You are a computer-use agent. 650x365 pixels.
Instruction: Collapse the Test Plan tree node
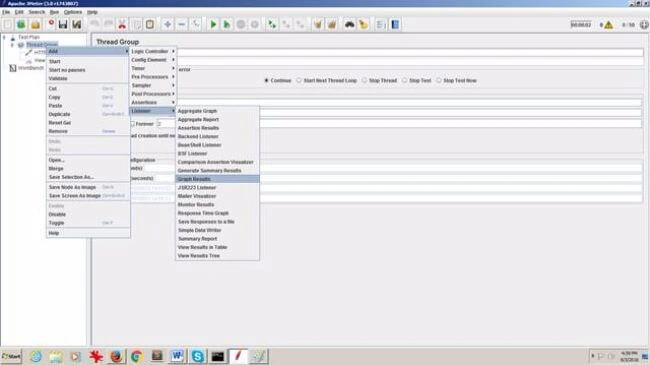point(4,37)
